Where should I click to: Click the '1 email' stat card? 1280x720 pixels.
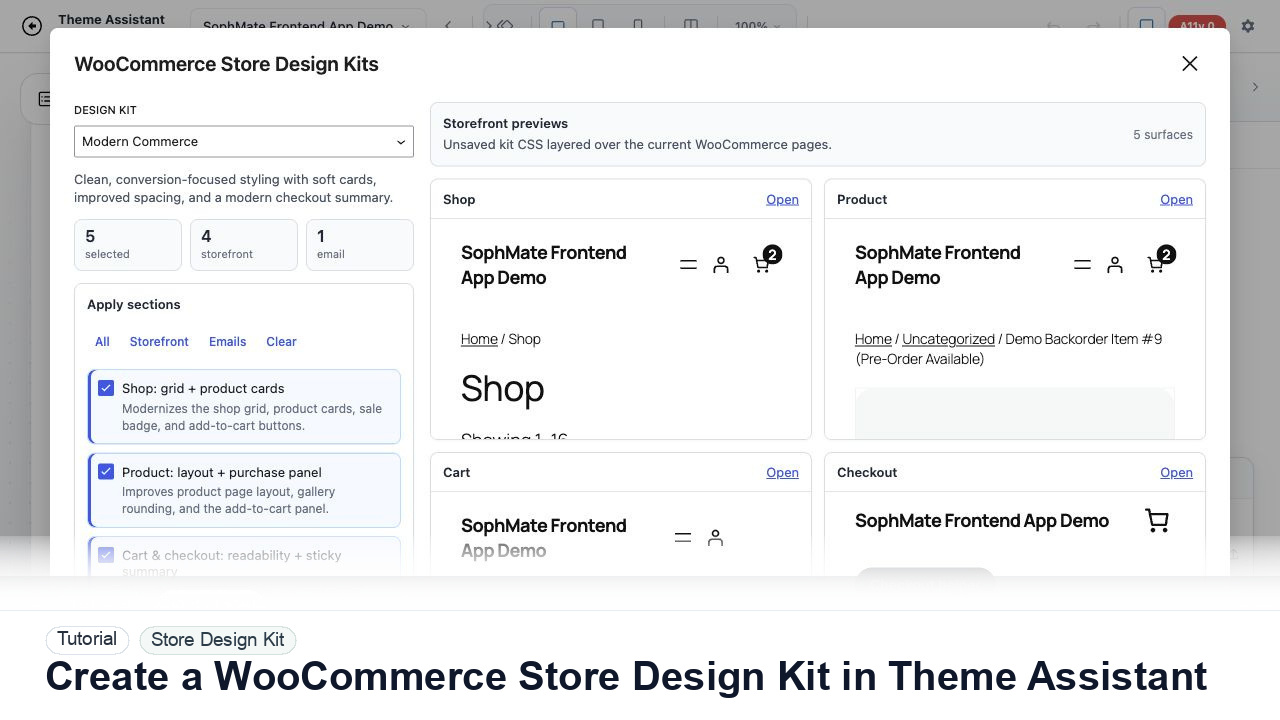tap(360, 245)
